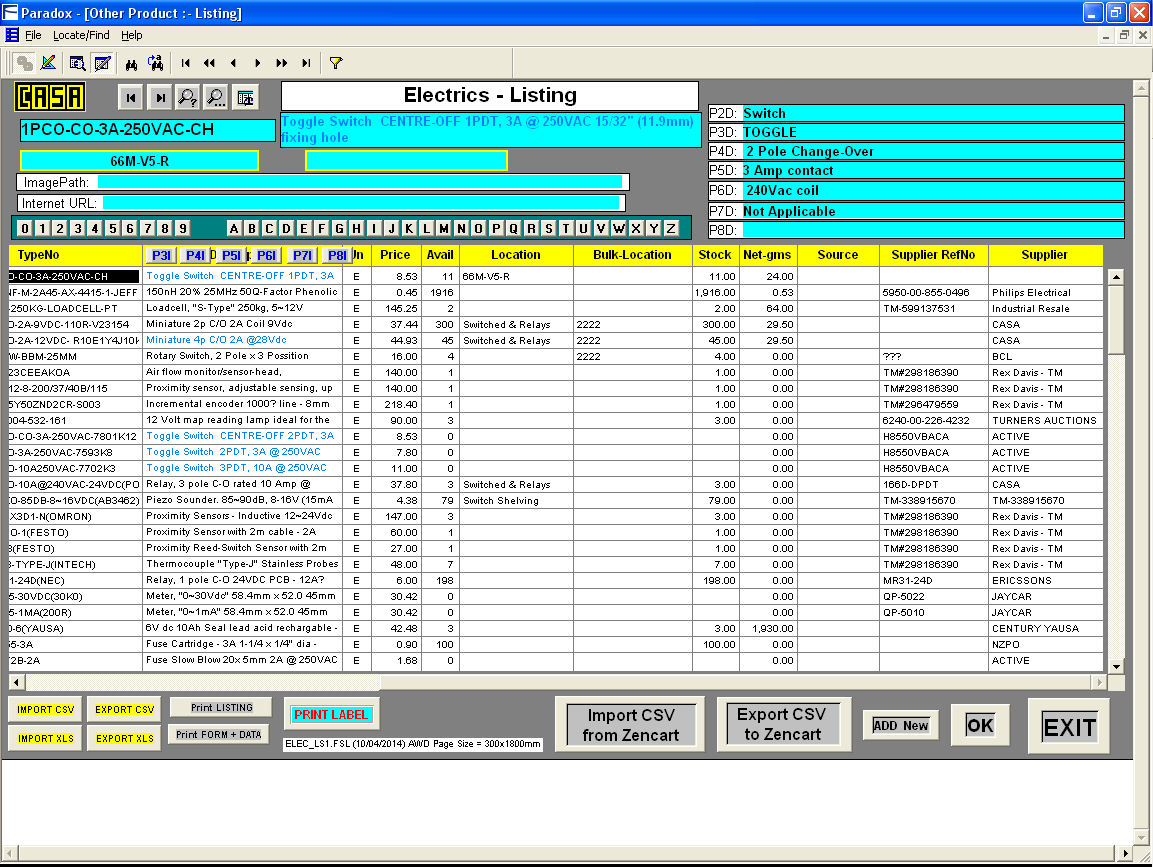Click the grey last-record button on the form
Screen dimensions: 1153x867
point(160,97)
